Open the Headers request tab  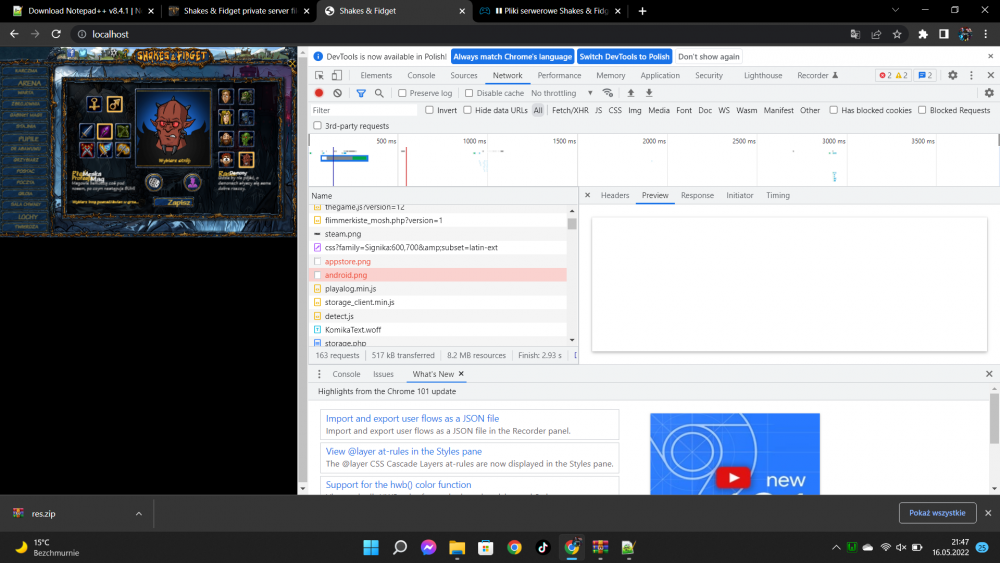click(x=615, y=195)
